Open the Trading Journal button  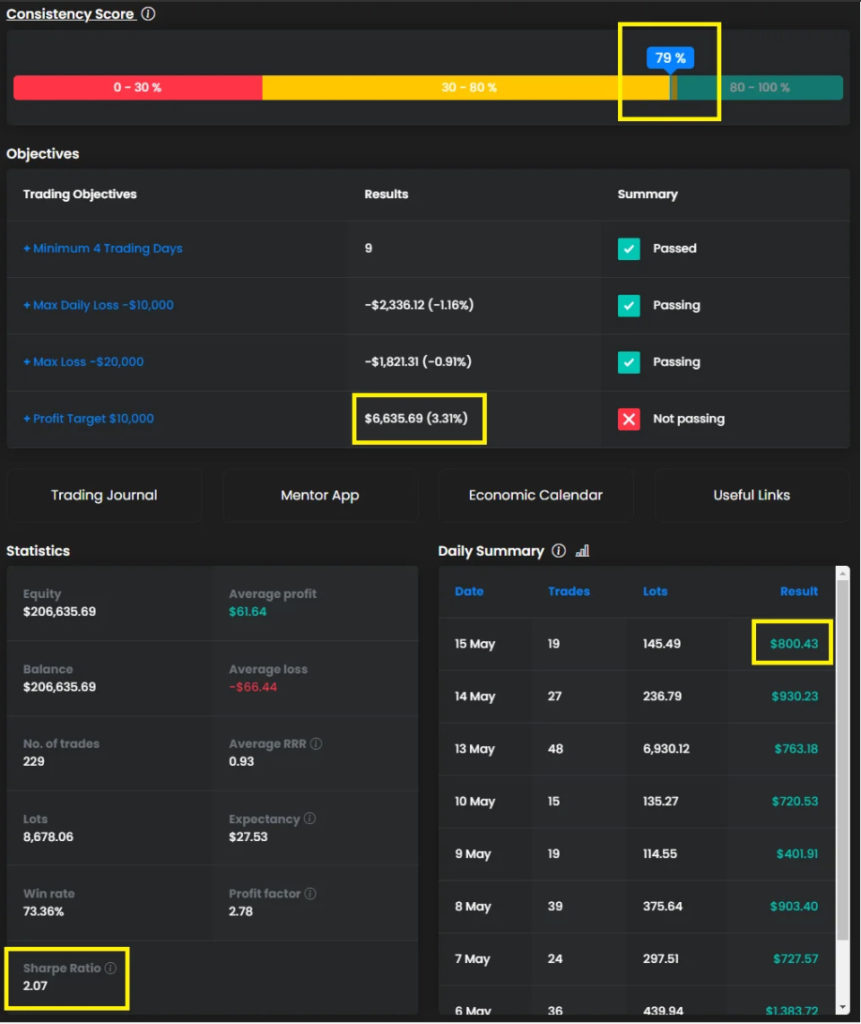tap(104, 495)
